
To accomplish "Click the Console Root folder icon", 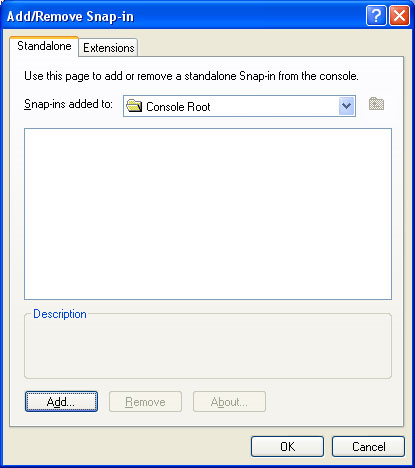I will click(x=134, y=106).
